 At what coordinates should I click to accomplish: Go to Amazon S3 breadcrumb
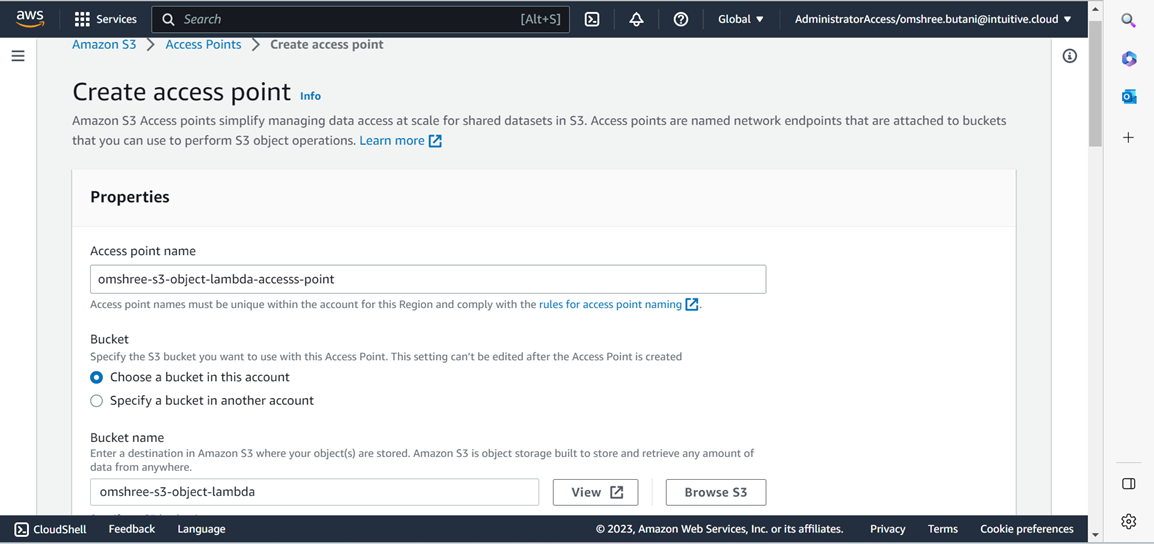(x=104, y=44)
